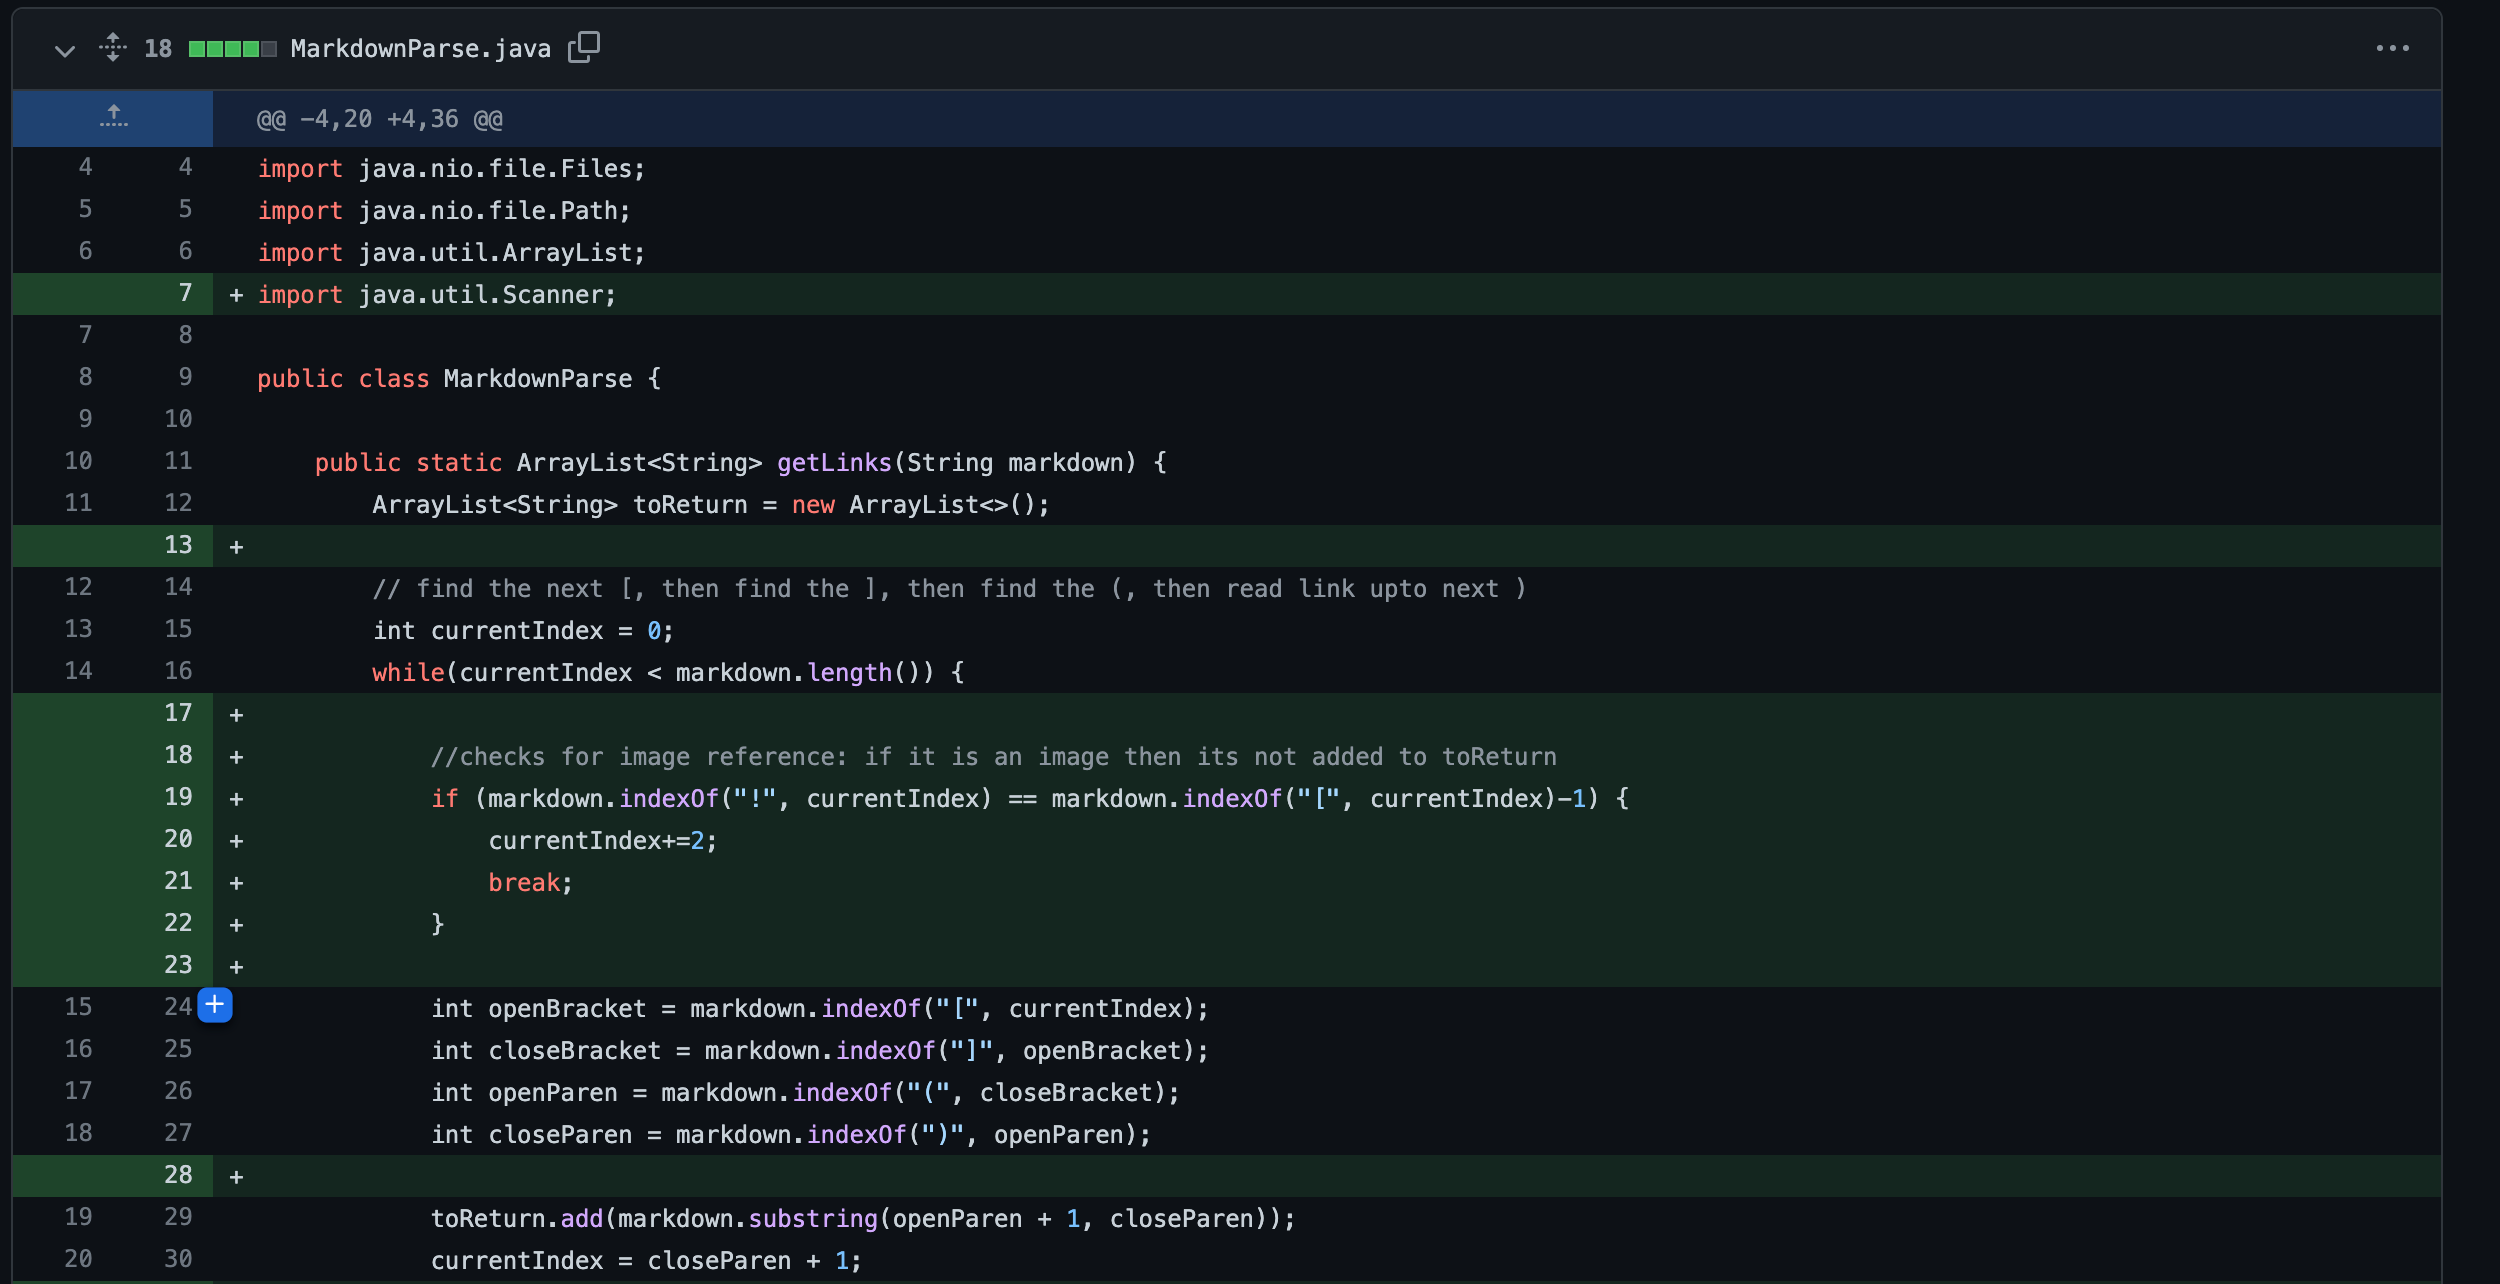Select new line number 28
Image resolution: width=2500 pixels, height=1284 pixels.
(x=178, y=1175)
